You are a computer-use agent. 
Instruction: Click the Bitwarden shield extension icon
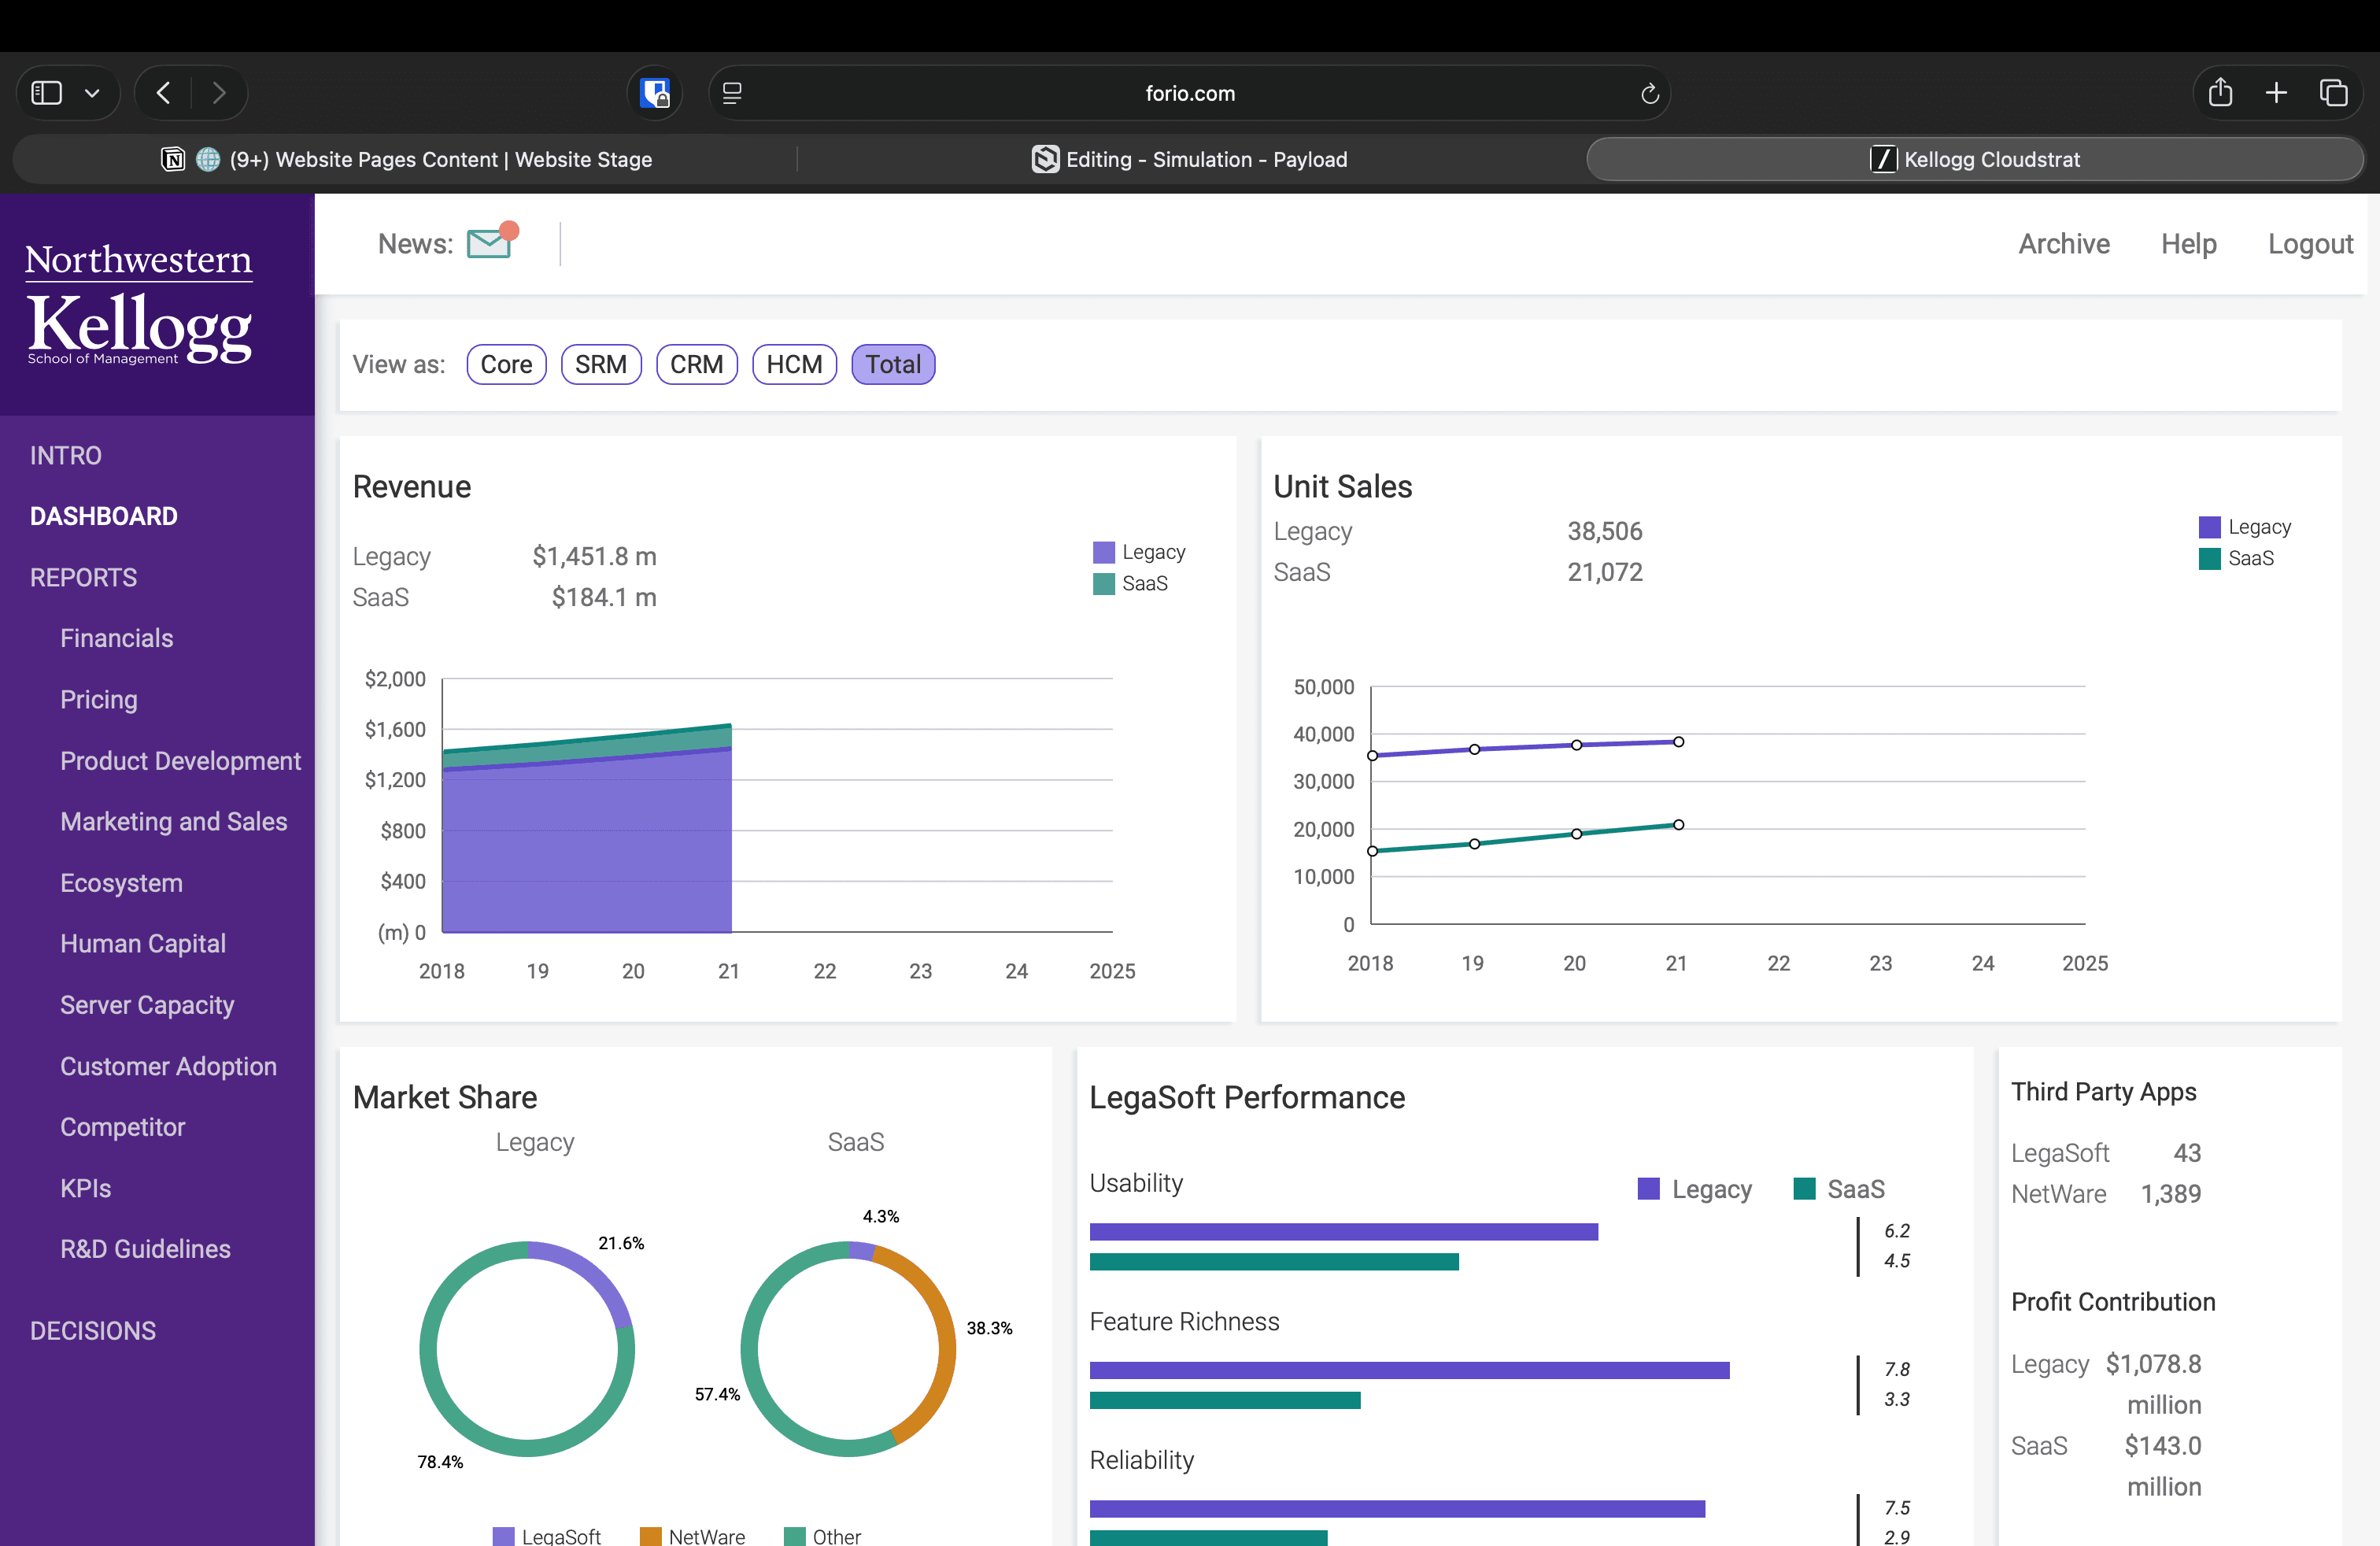(x=655, y=93)
